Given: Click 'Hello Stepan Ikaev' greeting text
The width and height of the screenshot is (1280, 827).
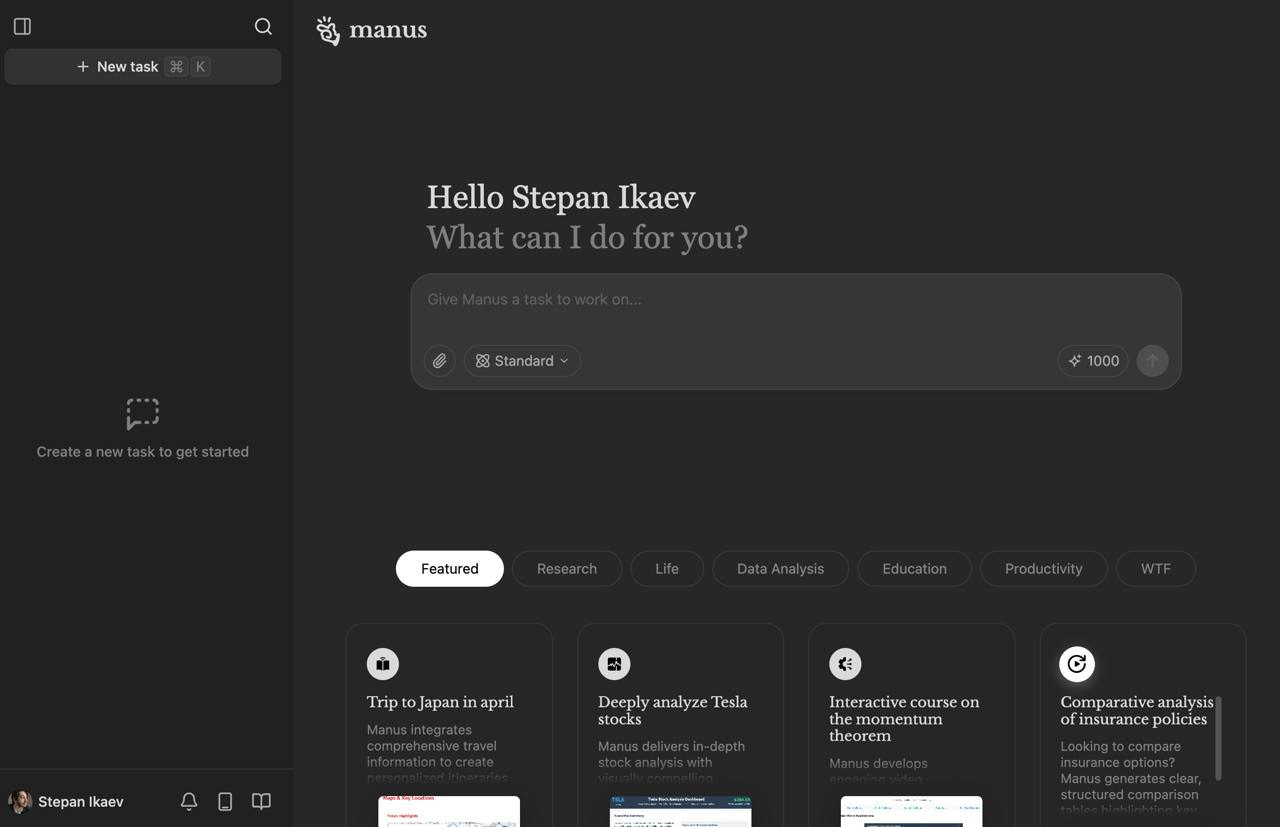Looking at the screenshot, I should click(561, 198).
